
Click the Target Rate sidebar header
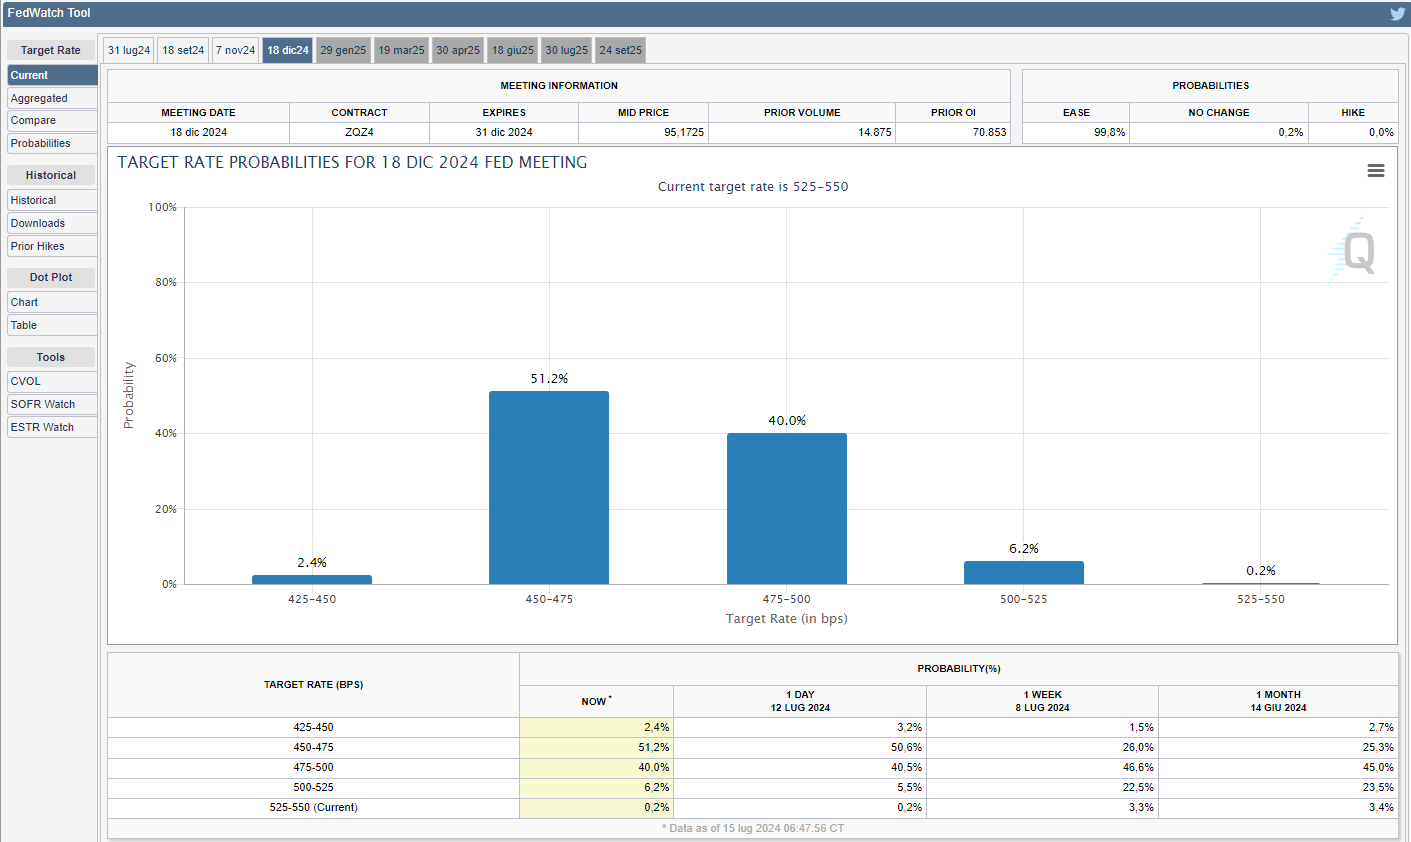tap(51, 50)
